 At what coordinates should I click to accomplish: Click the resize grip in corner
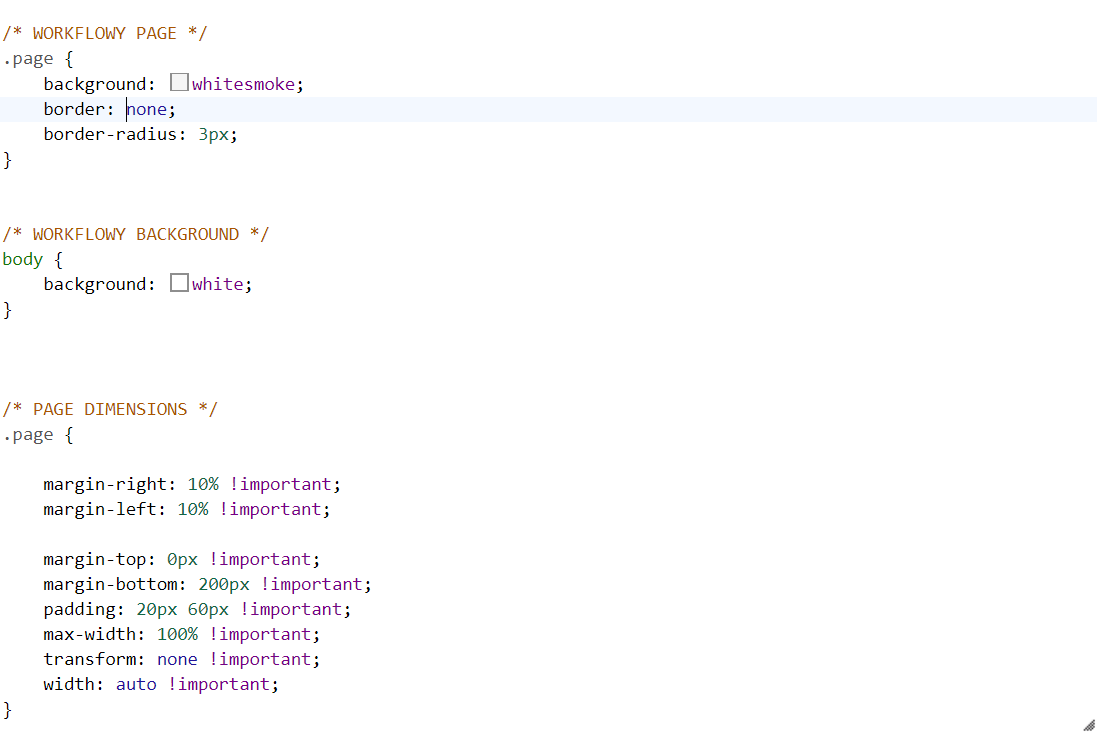1089,725
